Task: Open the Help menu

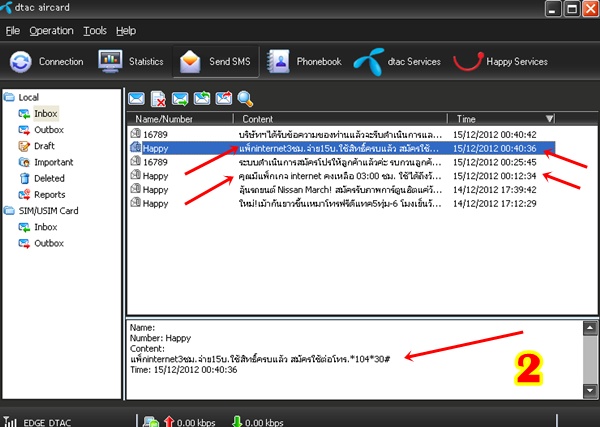Action: click(126, 31)
